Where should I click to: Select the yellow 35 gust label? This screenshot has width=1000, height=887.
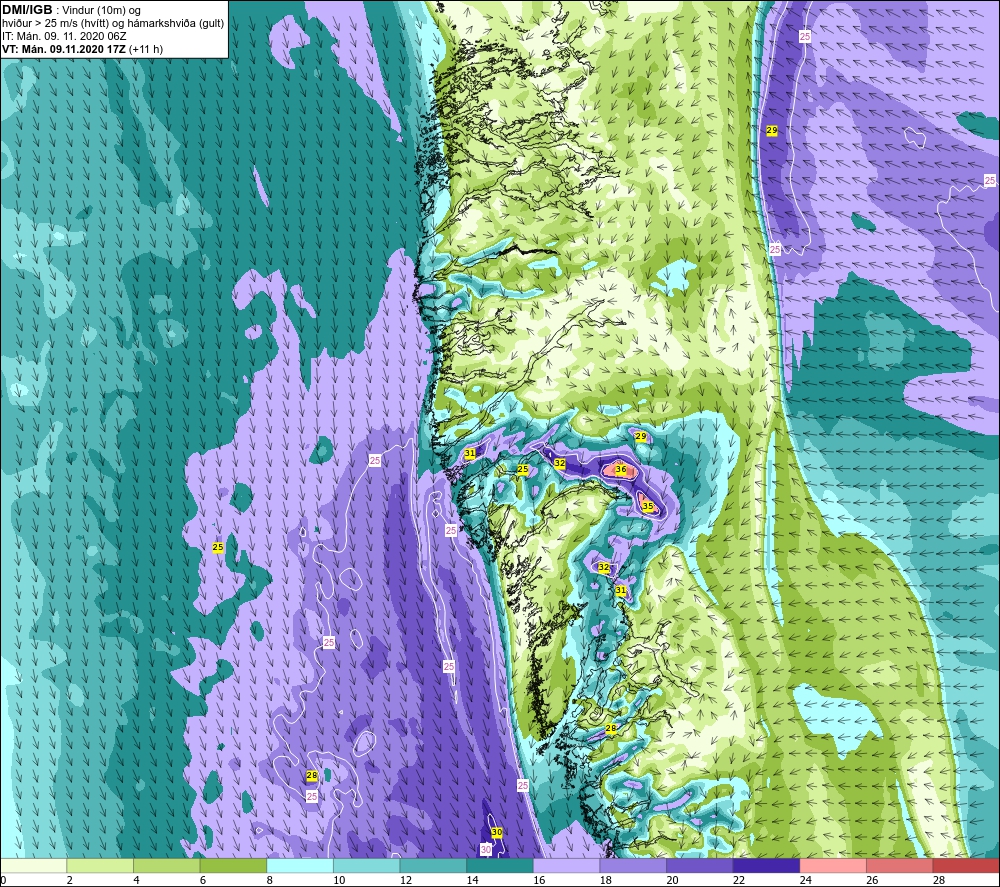point(648,506)
